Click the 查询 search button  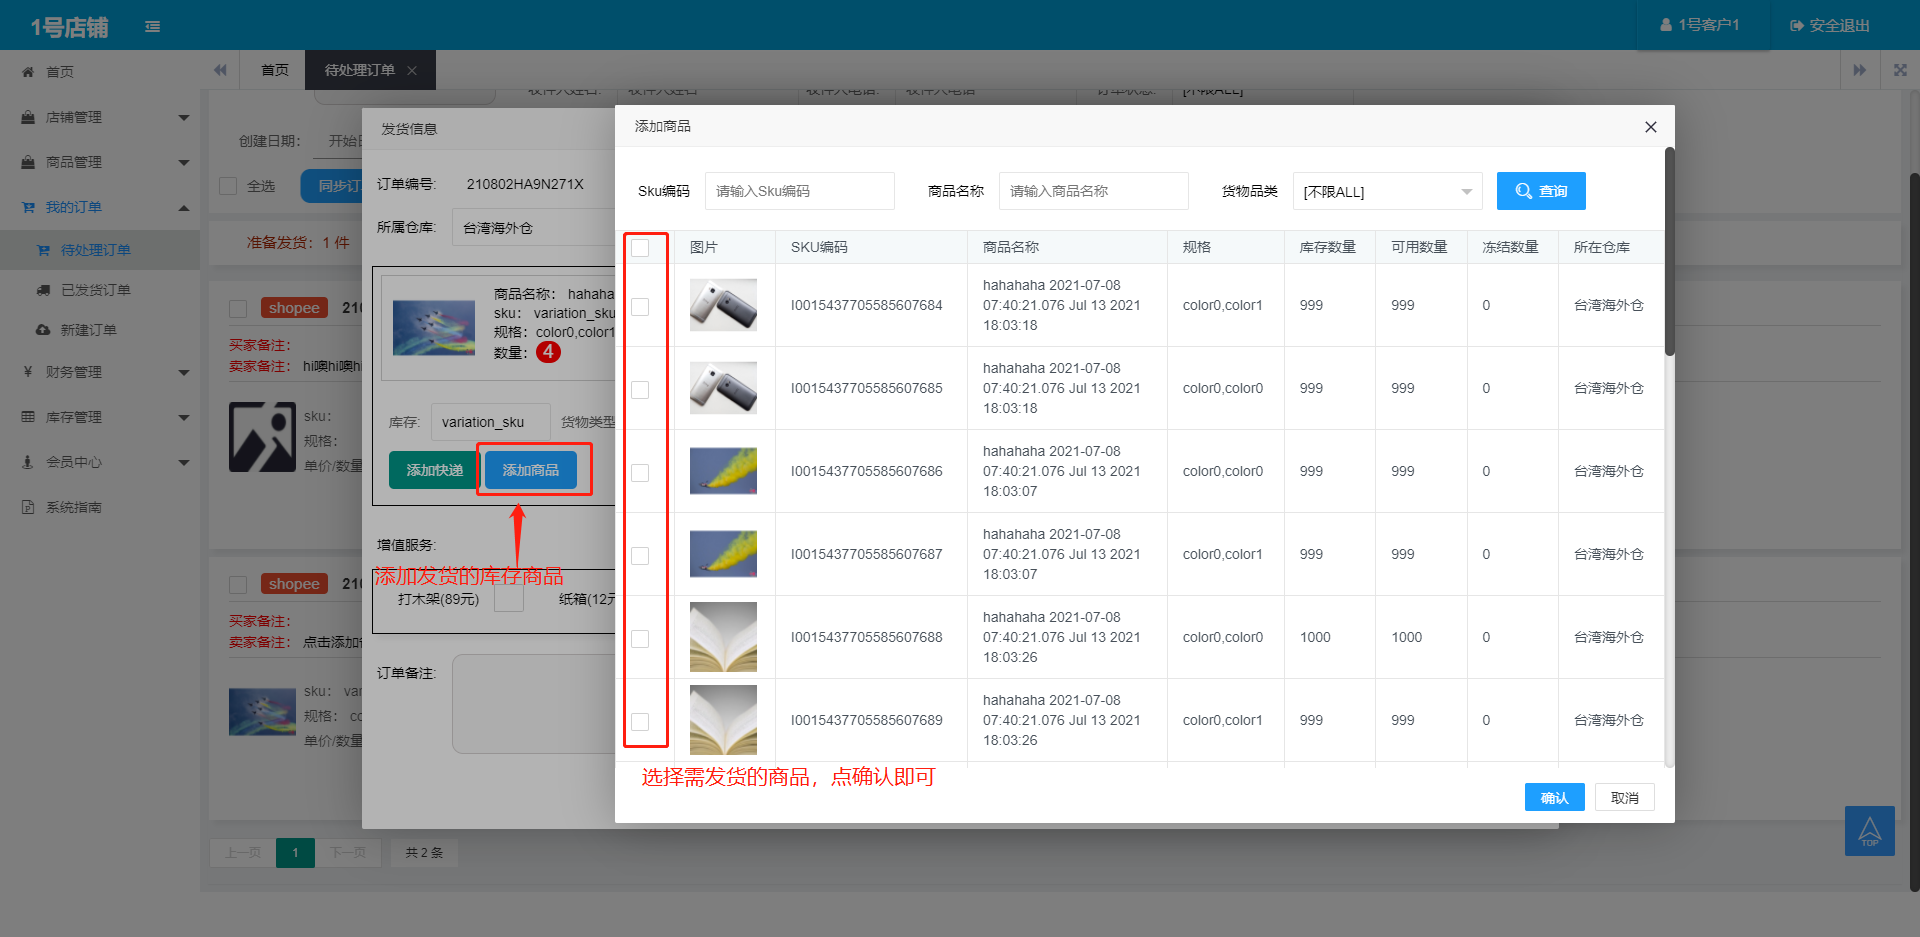pos(1540,191)
